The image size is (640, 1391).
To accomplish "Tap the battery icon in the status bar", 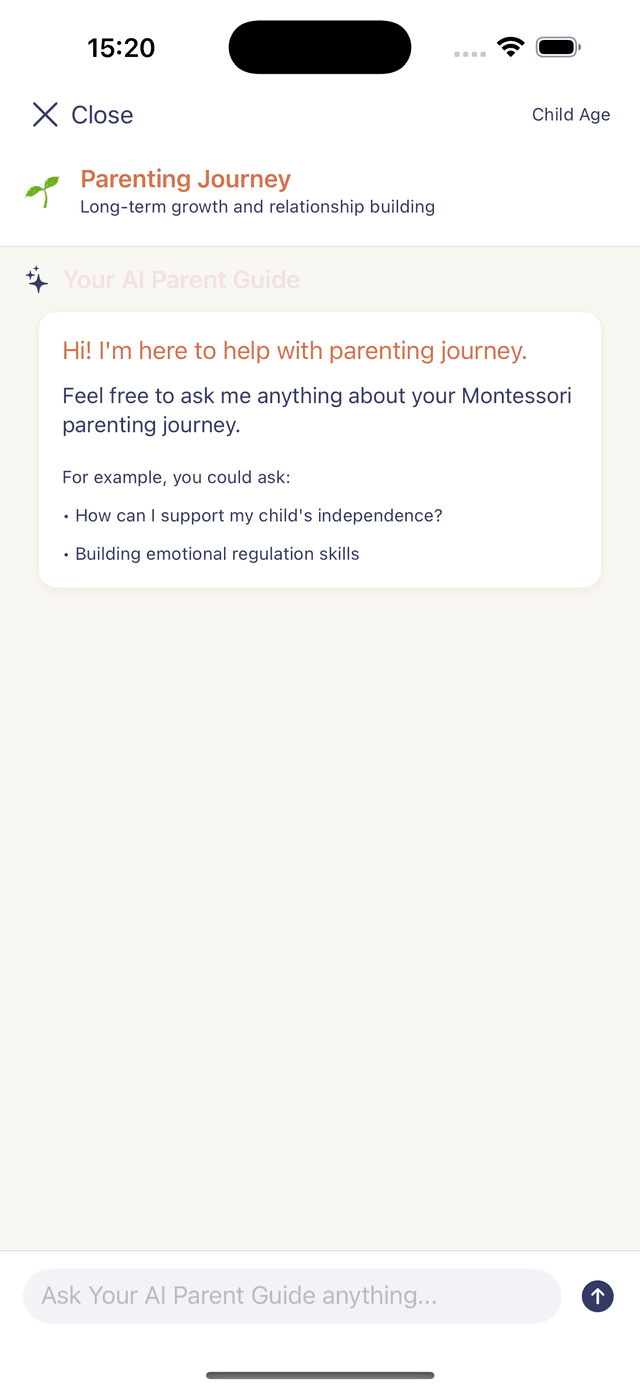I will (x=558, y=46).
